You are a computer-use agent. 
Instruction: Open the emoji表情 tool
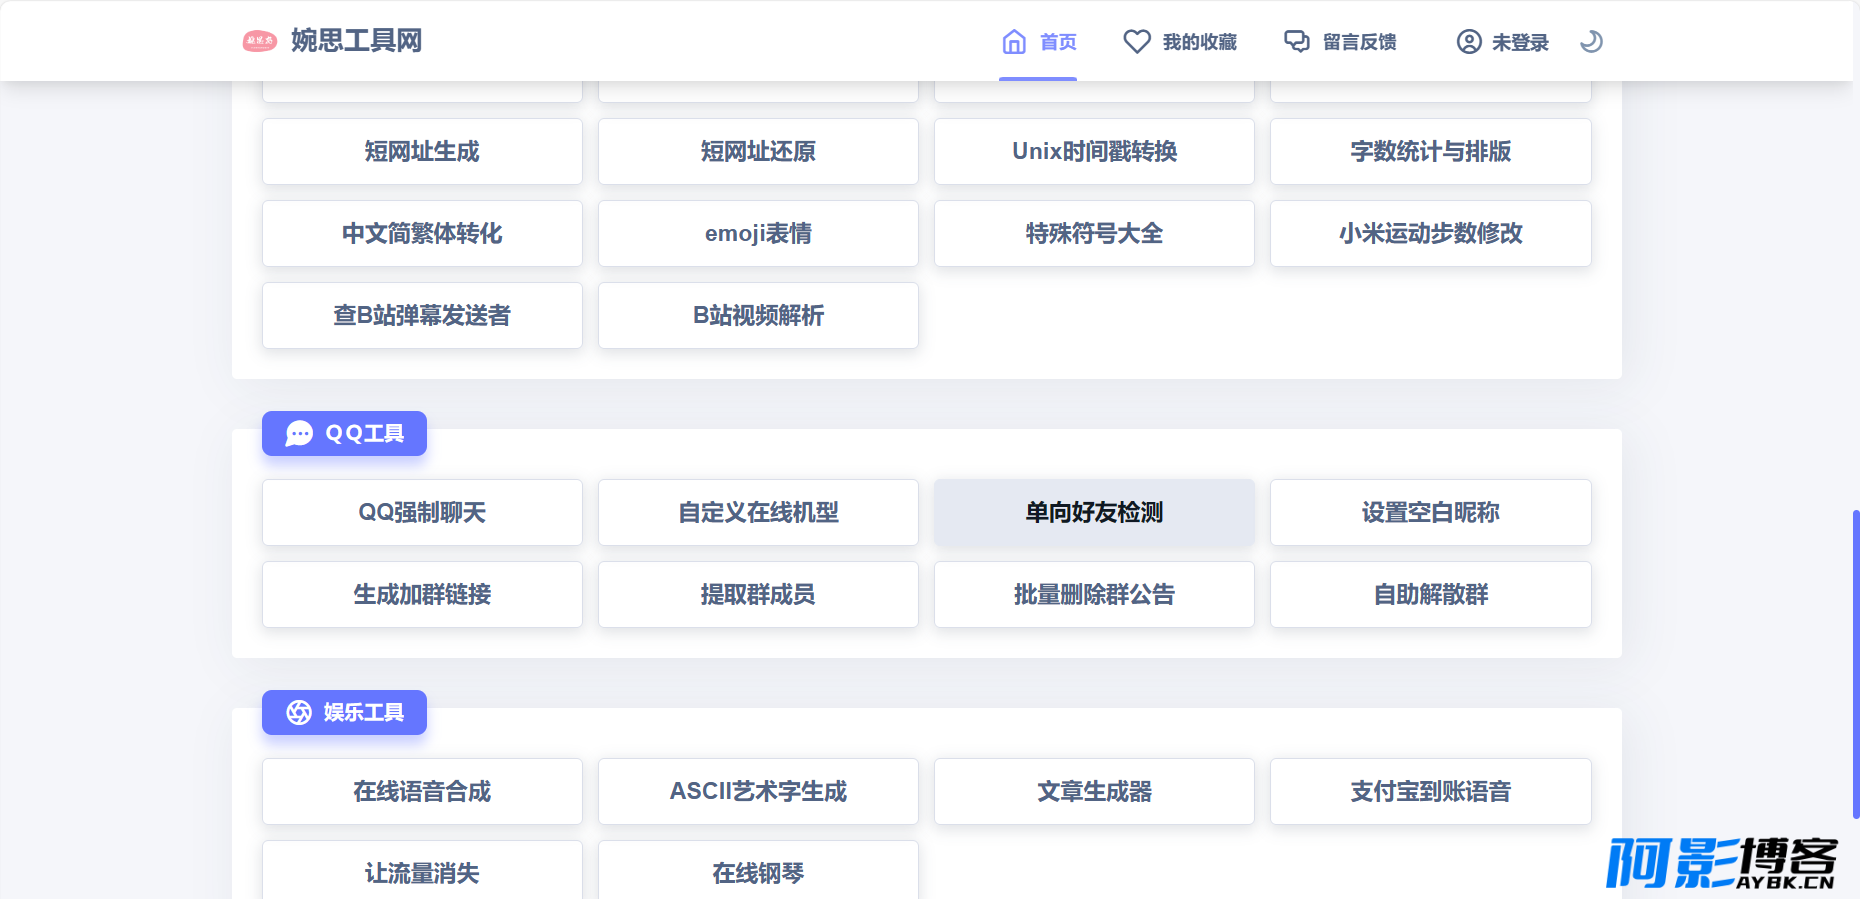pos(758,233)
